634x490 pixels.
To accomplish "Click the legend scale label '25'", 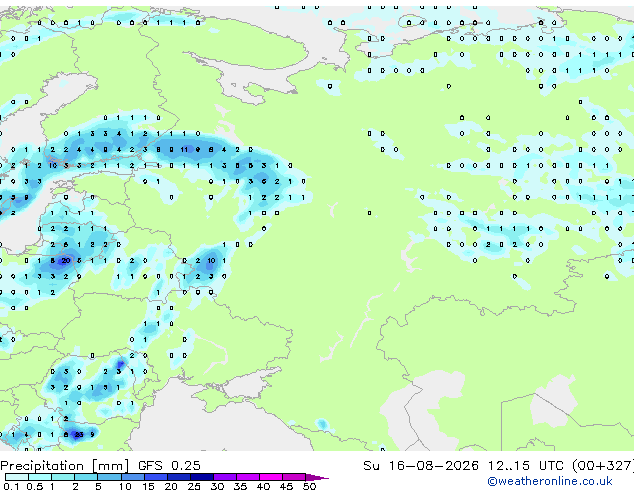I will (x=194, y=486).
